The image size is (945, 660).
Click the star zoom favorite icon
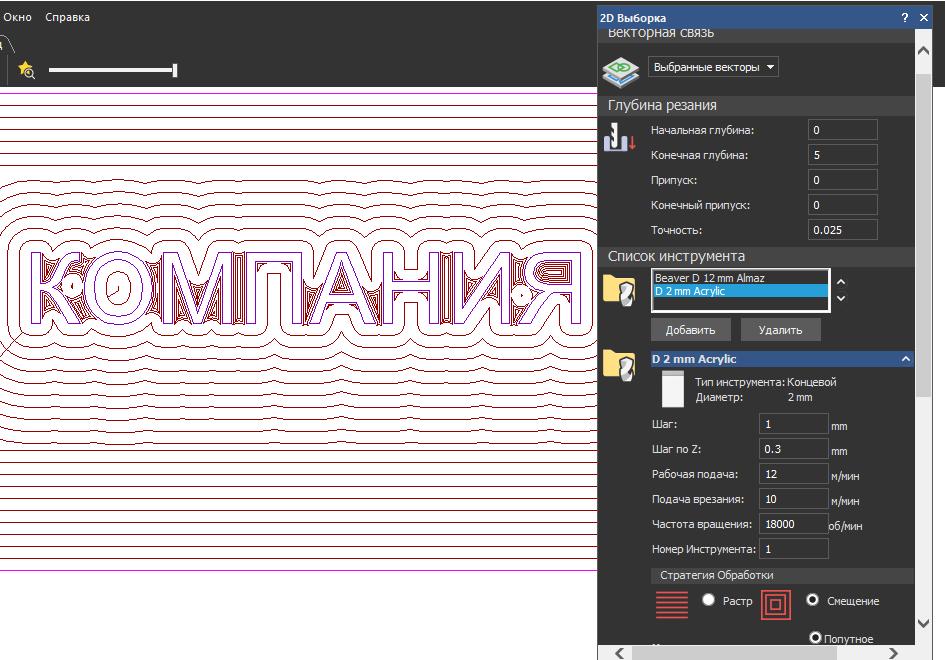pyautogui.click(x=27, y=70)
